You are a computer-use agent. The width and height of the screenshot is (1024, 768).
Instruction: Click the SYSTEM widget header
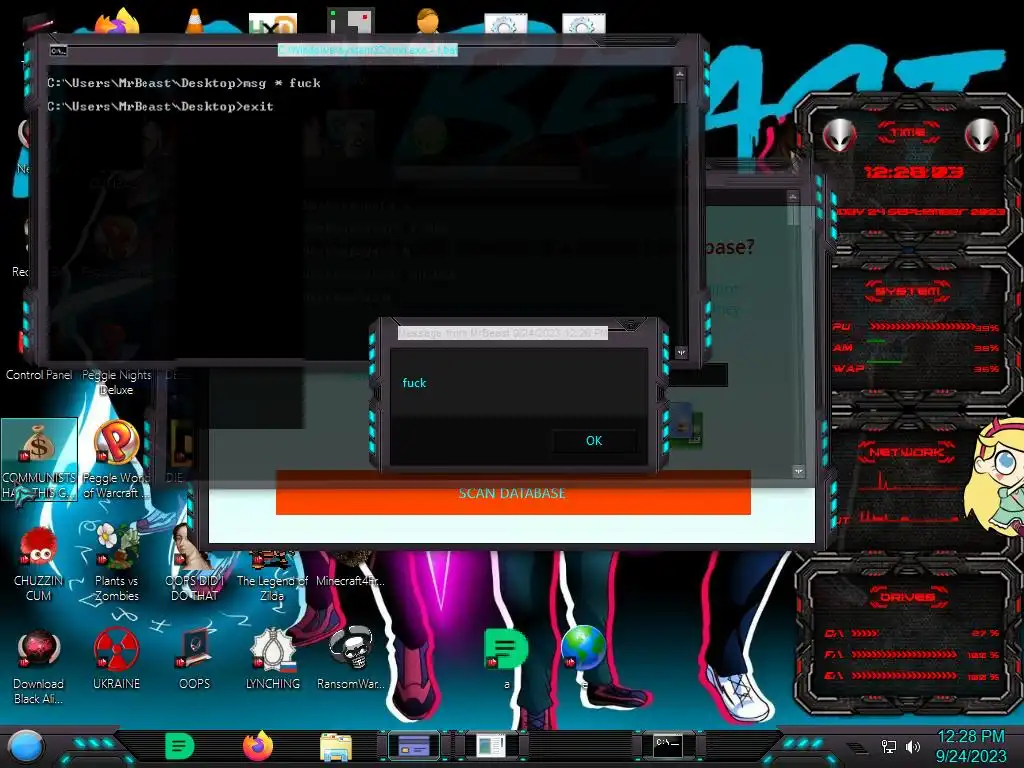(x=908, y=291)
